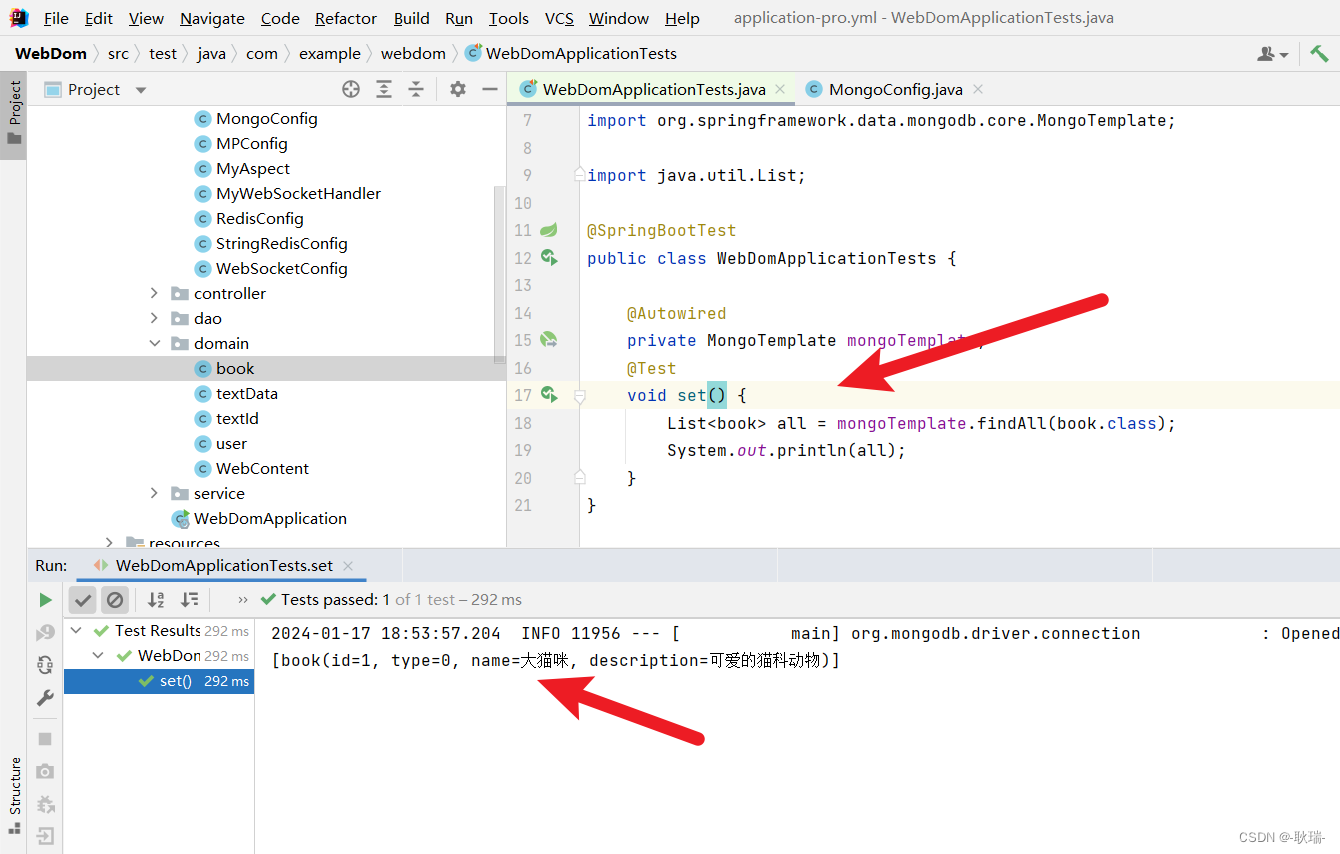
Task: Open the Window menu
Action: pyautogui.click(x=619, y=18)
